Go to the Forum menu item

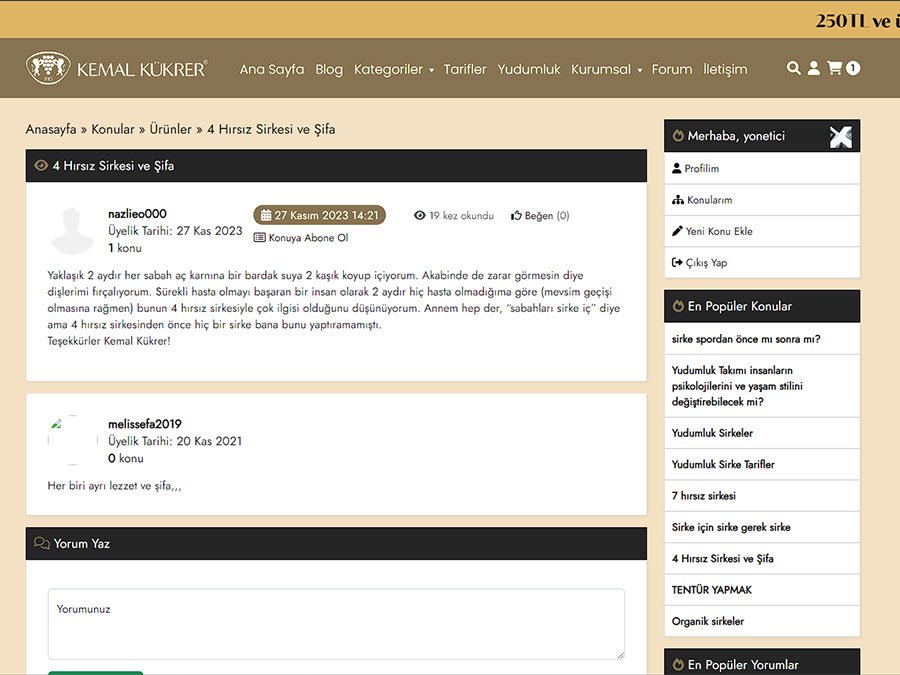coord(672,69)
